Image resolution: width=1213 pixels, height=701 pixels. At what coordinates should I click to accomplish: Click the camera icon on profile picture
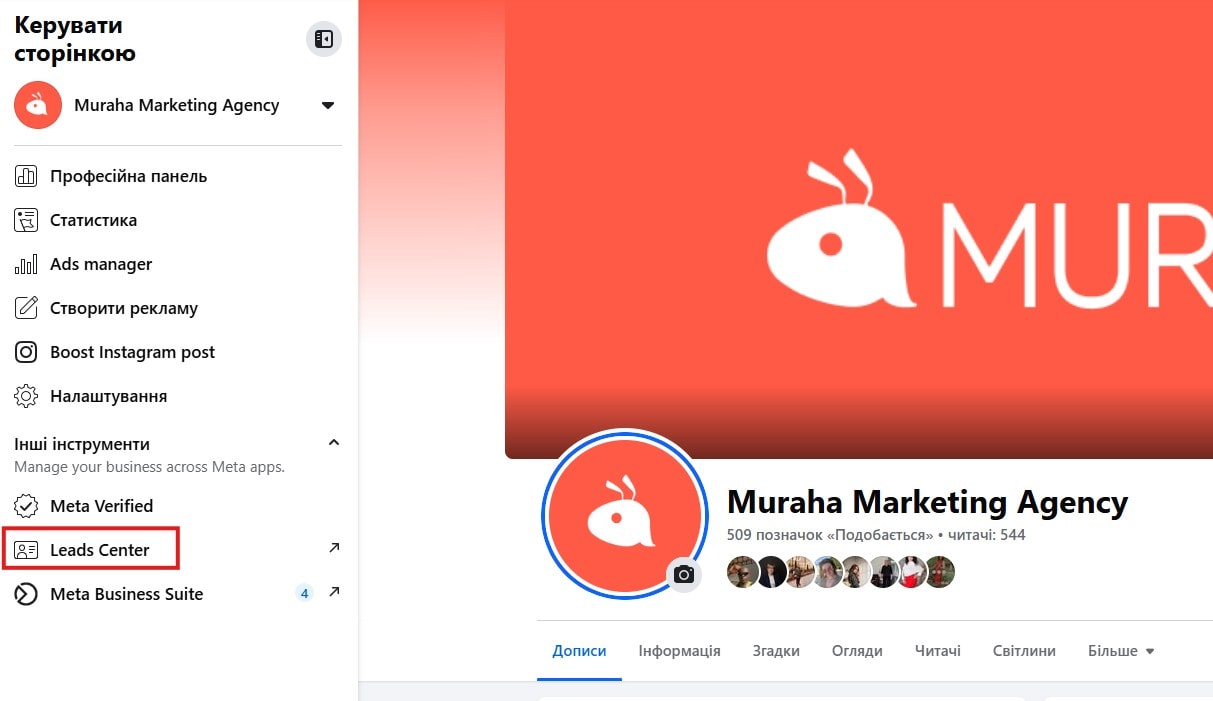684,574
